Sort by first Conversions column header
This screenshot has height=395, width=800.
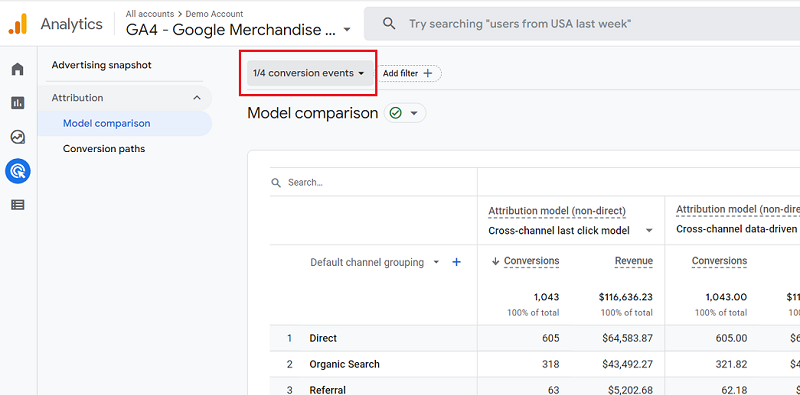pos(532,261)
